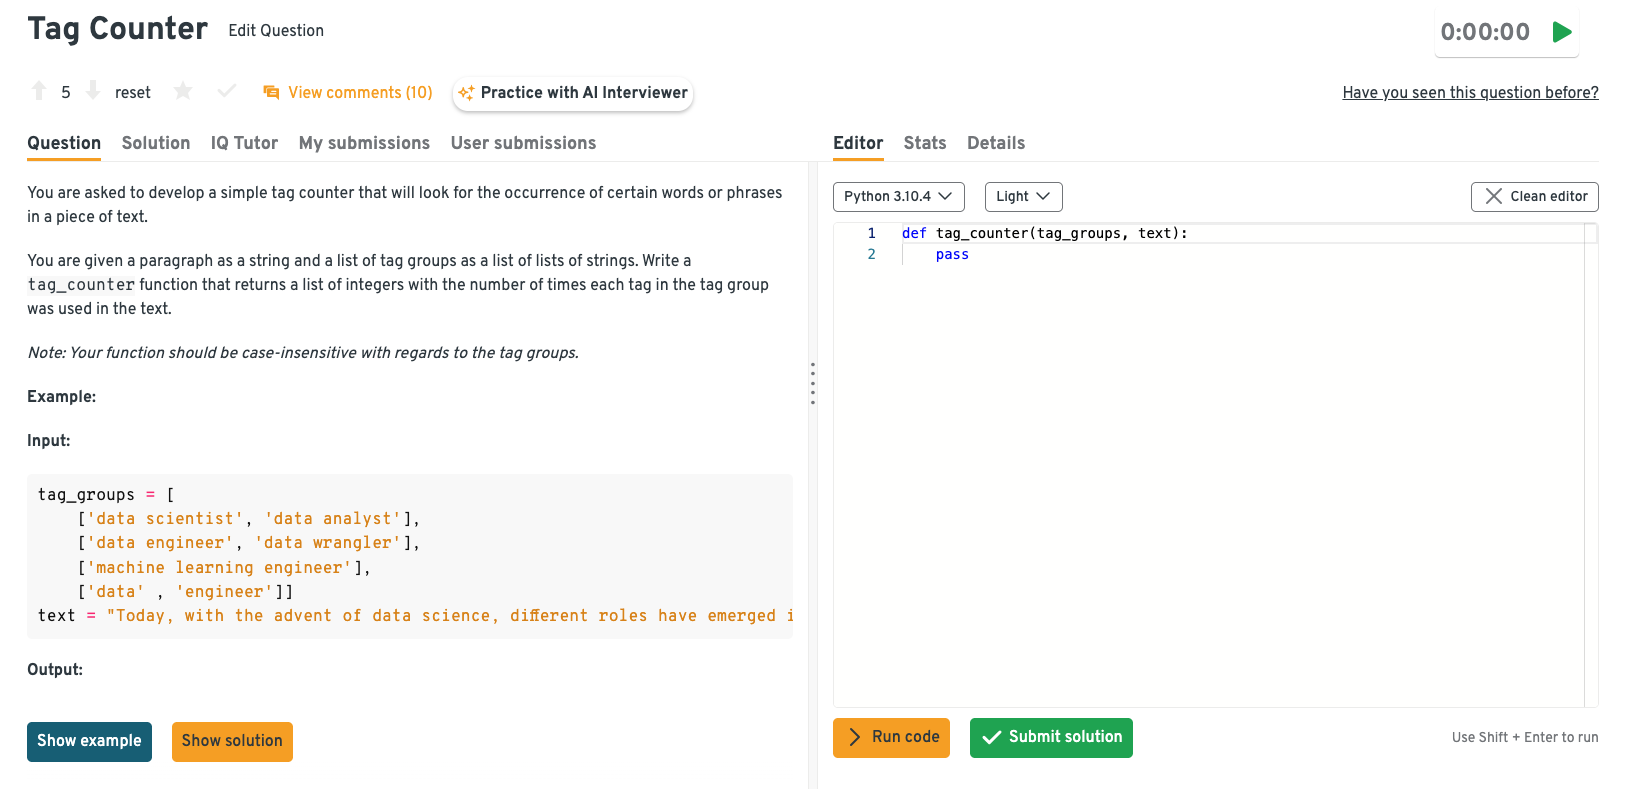Downvote the question with the down arrow
The width and height of the screenshot is (1629, 789).
point(93,91)
